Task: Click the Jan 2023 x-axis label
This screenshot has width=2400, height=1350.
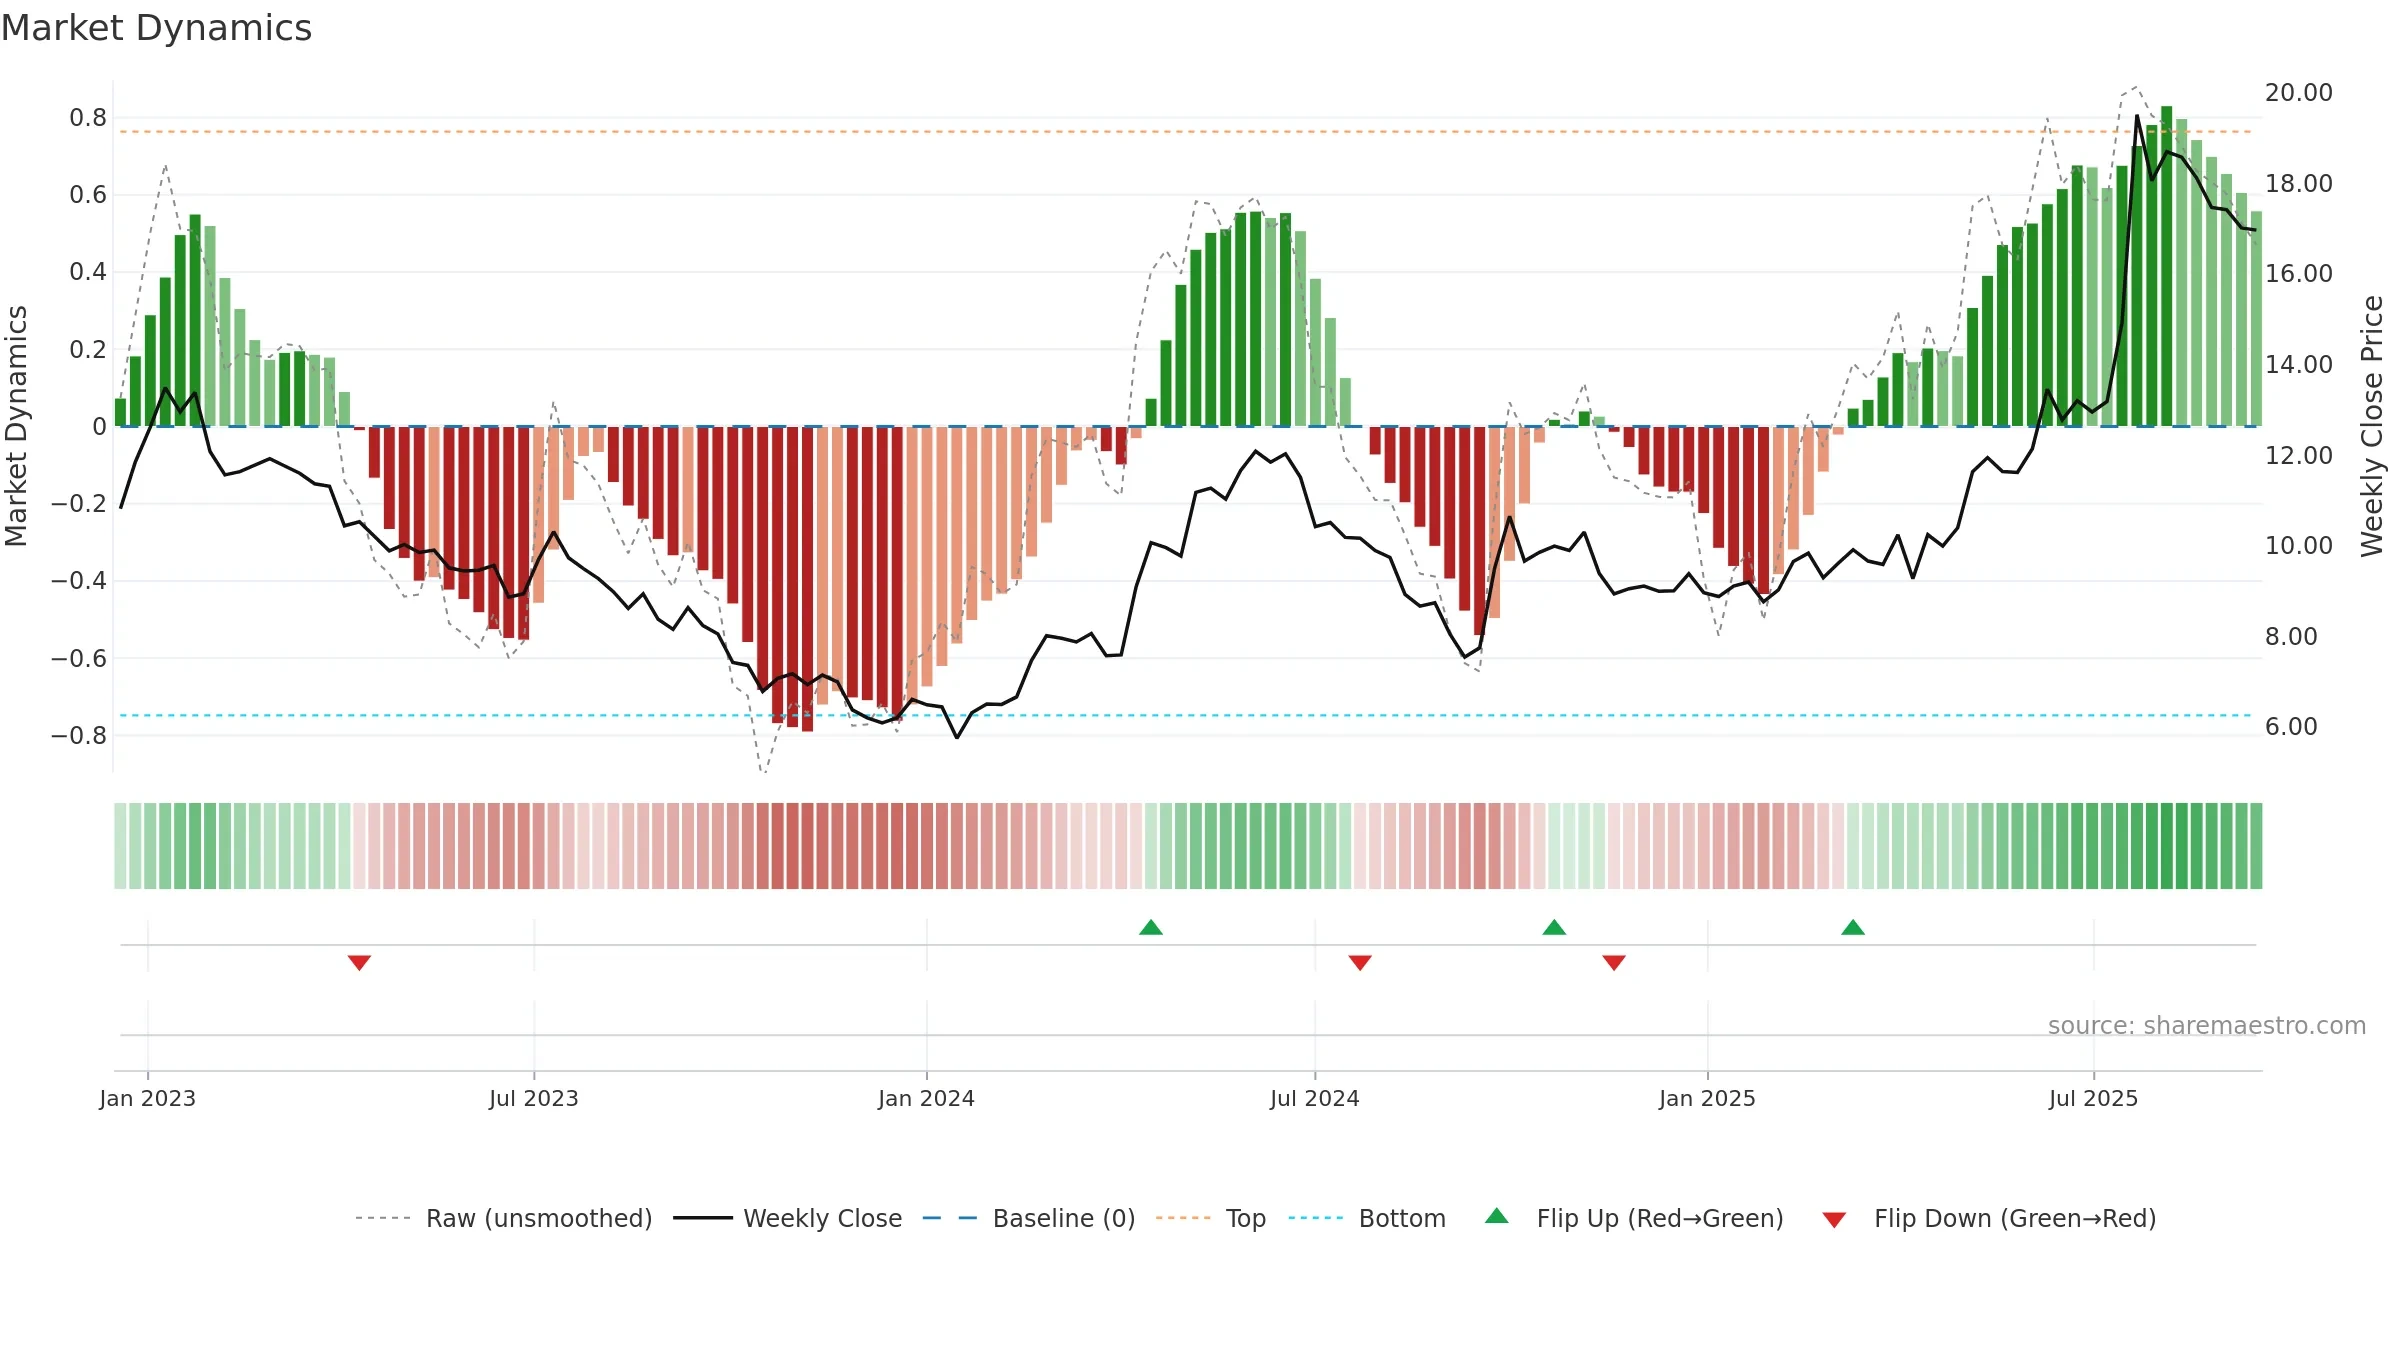Action: pos(148,1098)
